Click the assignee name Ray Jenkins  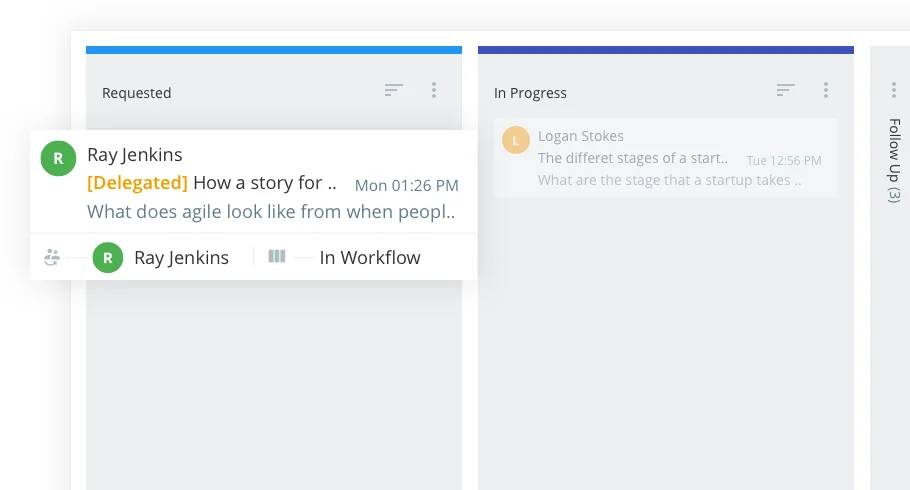tap(181, 258)
